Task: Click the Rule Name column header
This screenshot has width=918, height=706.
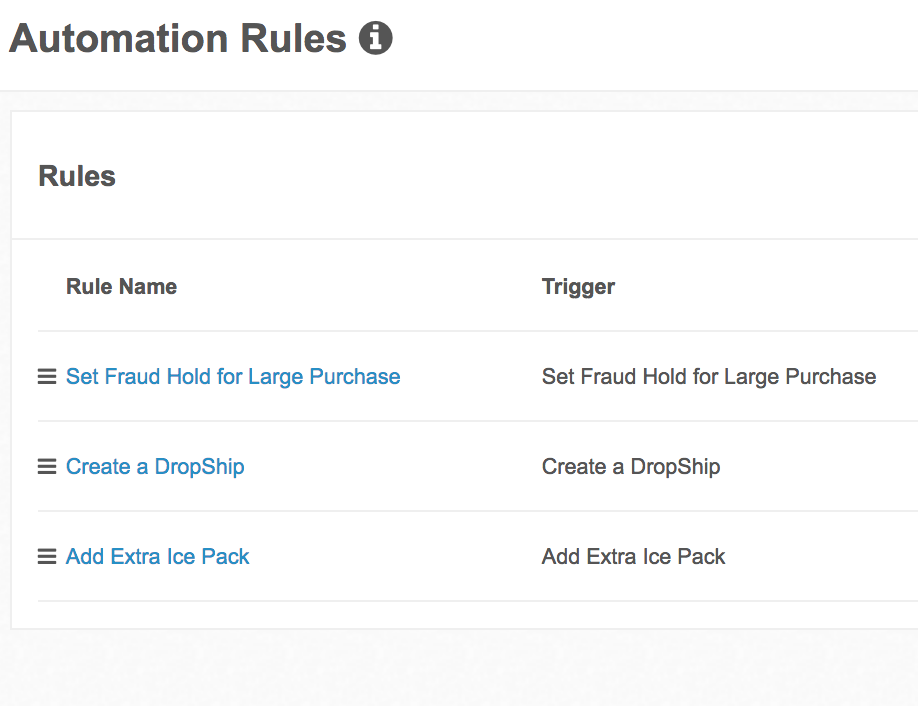Action: click(121, 287)
